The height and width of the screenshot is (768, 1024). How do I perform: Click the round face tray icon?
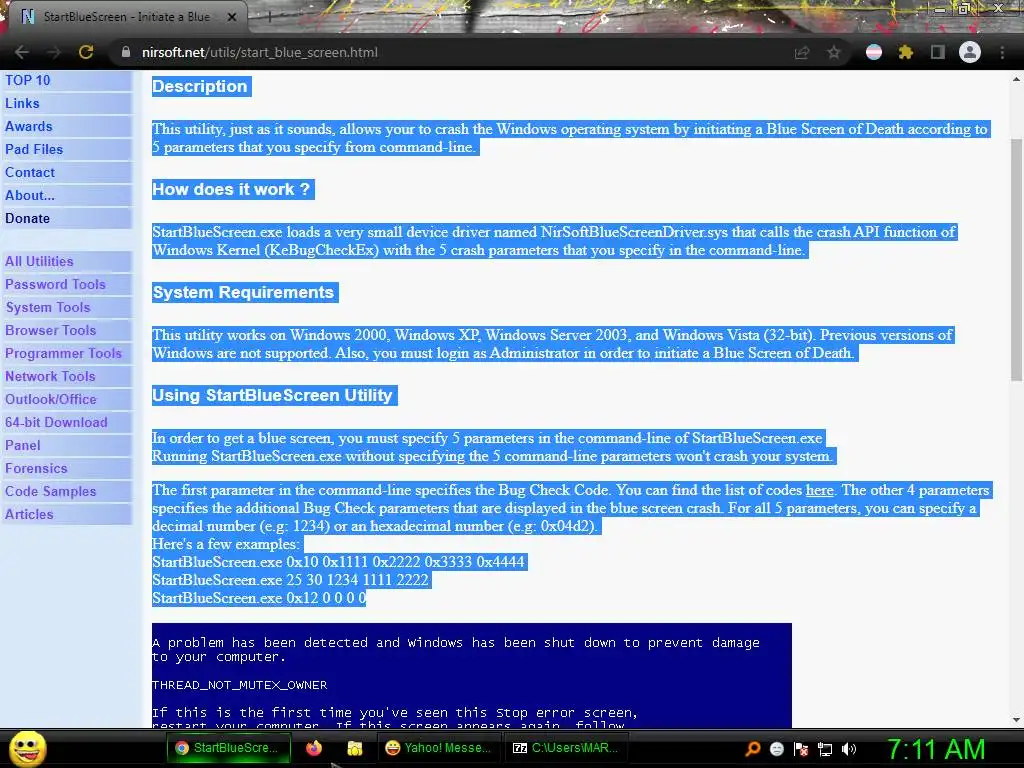point(777,749)
